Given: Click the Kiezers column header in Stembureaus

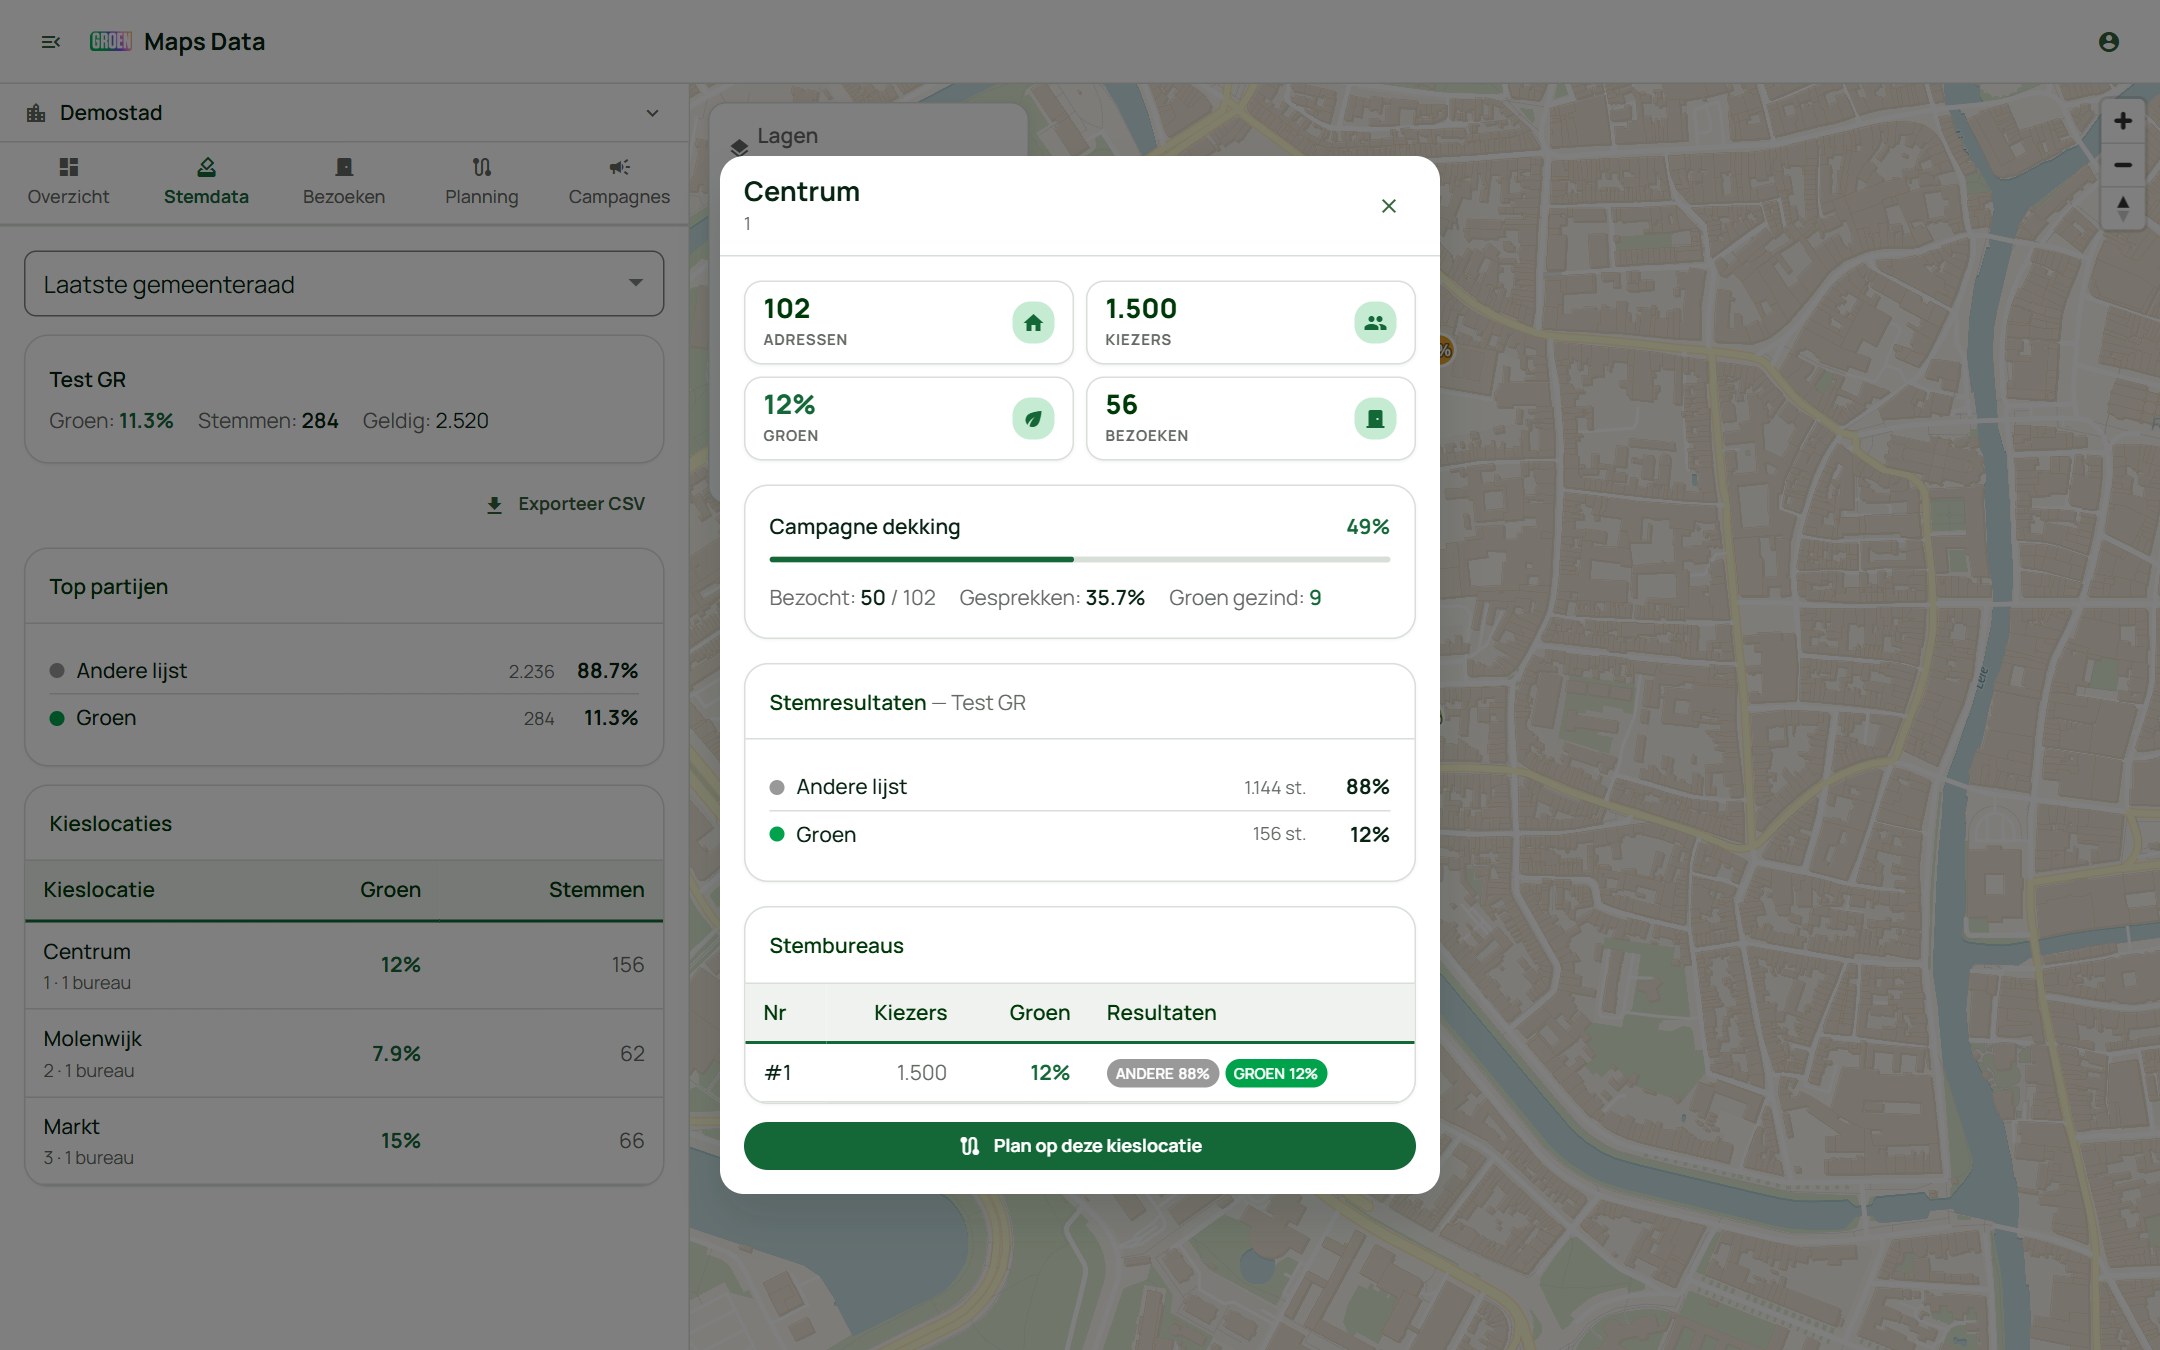Looking at the screenshot, I should click(910, 1013).
